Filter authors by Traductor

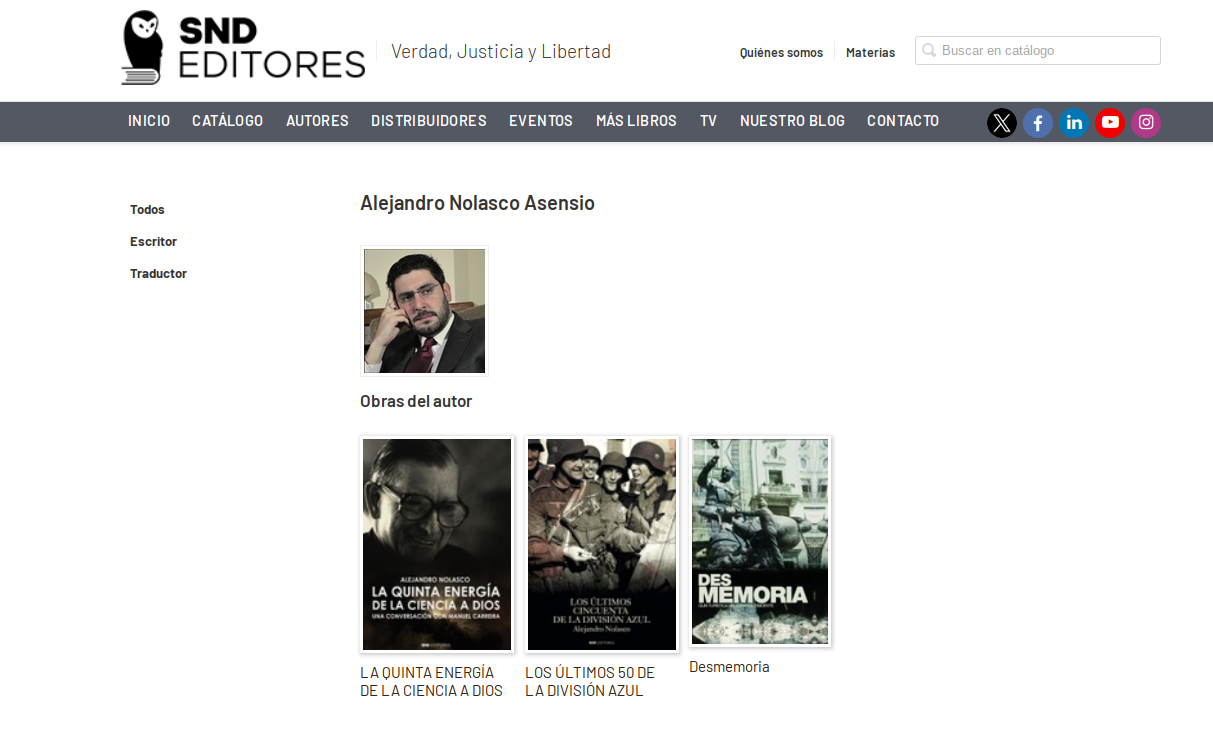coord(158,274)
